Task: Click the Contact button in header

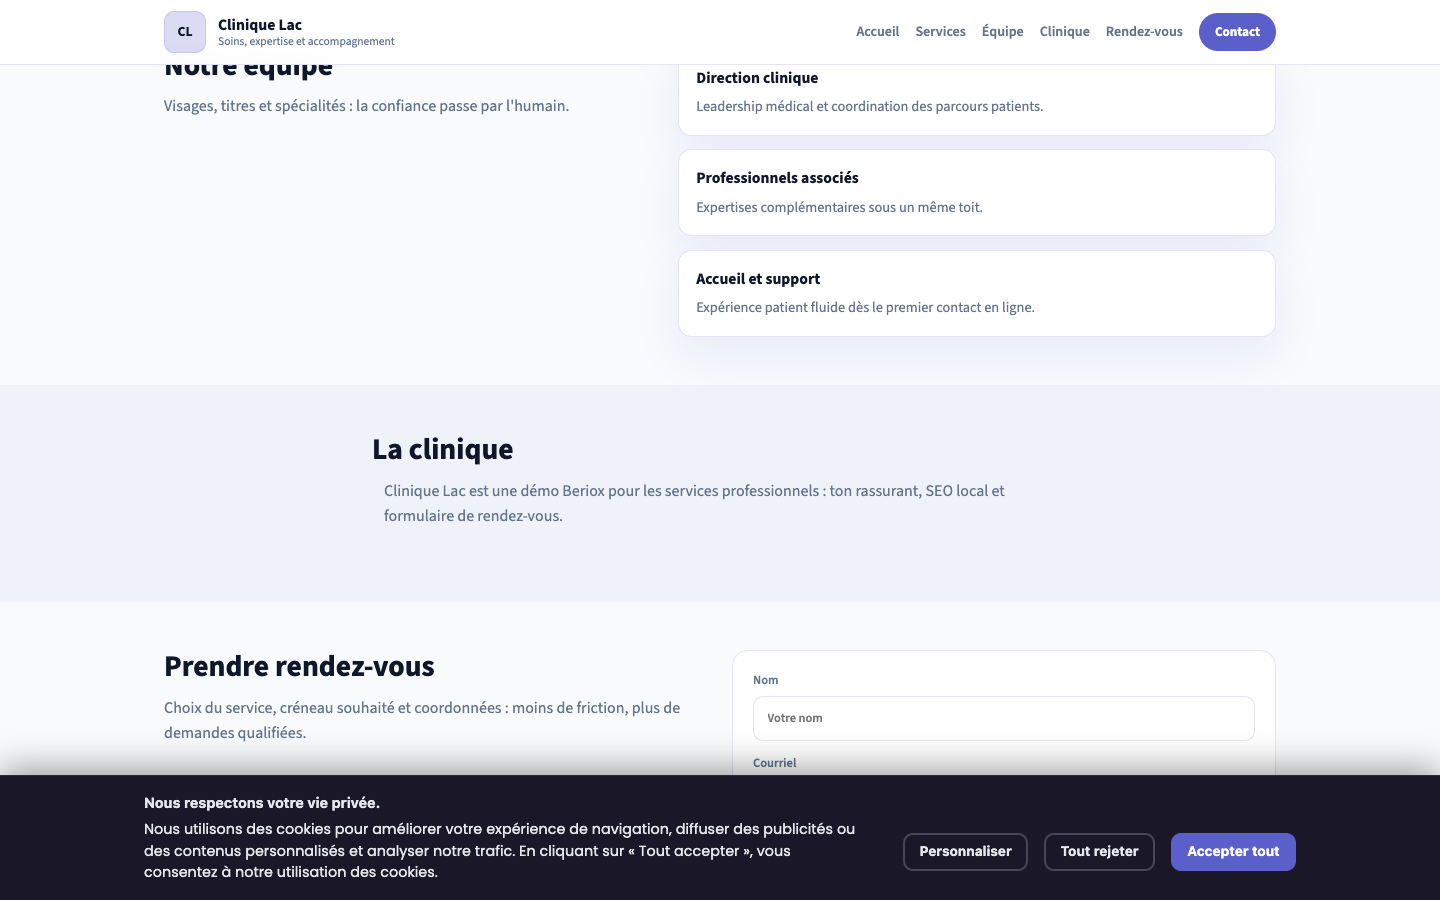Action: point(1237,32)
